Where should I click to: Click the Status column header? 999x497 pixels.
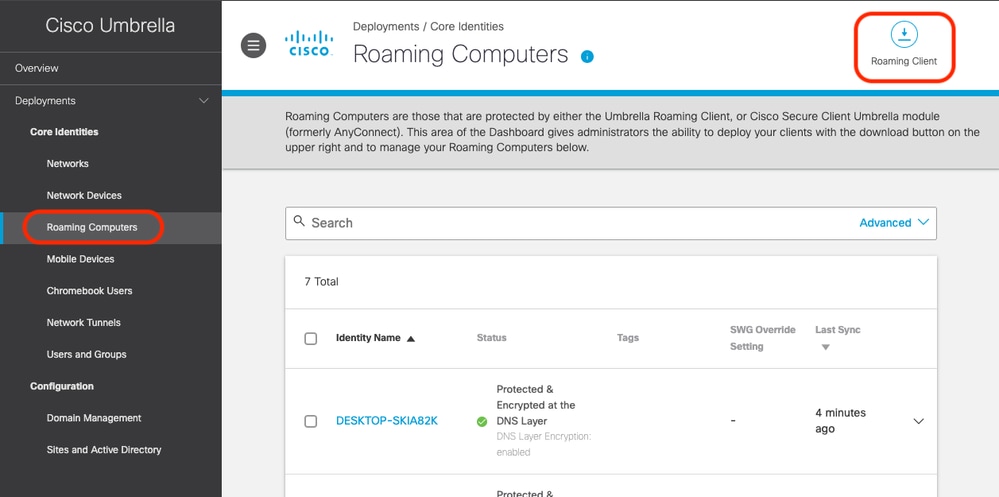point(491,338)
